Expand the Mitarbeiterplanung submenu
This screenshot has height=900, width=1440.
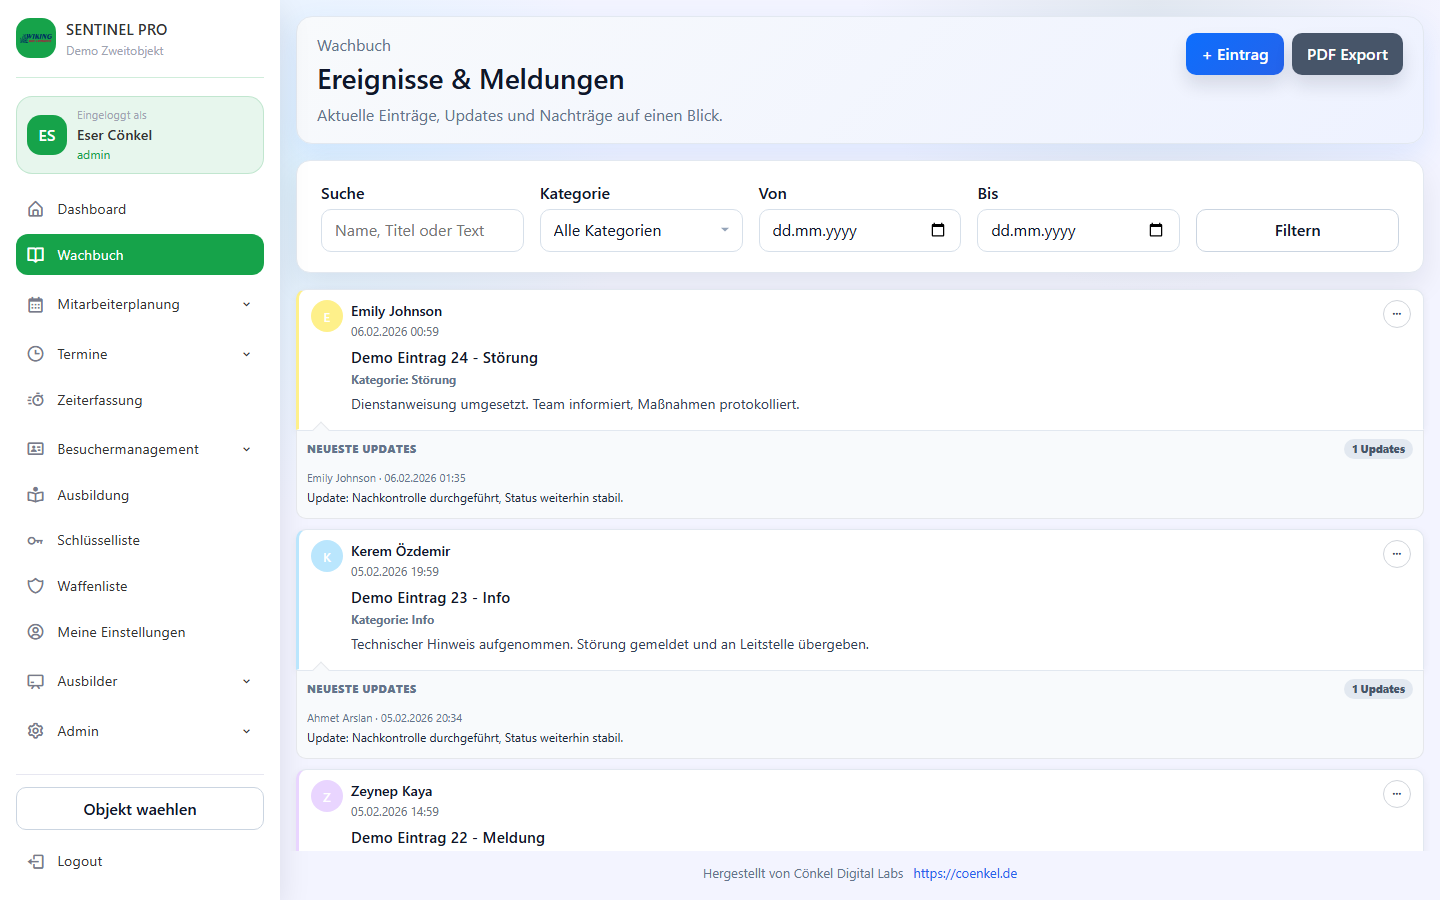click(x=246, y=305)
